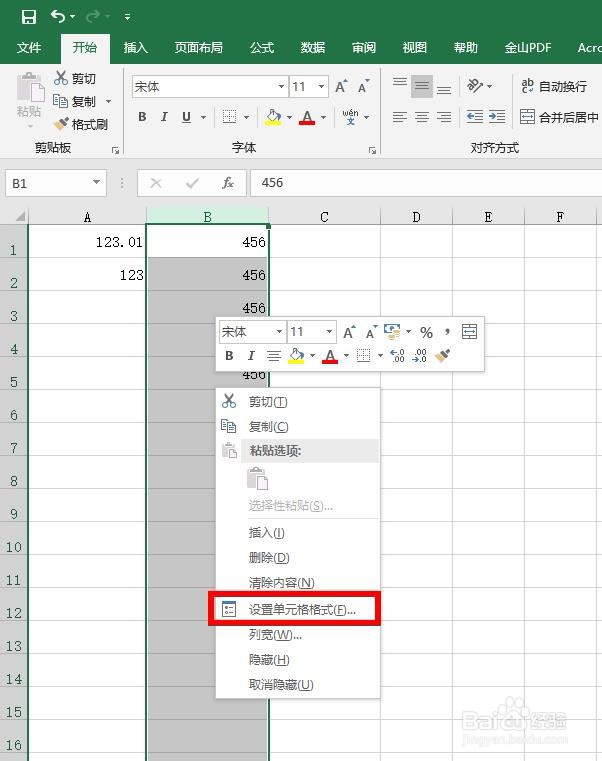Save the workbook using the floppy icon
This screenshot has height=761, width=602.
29,17
